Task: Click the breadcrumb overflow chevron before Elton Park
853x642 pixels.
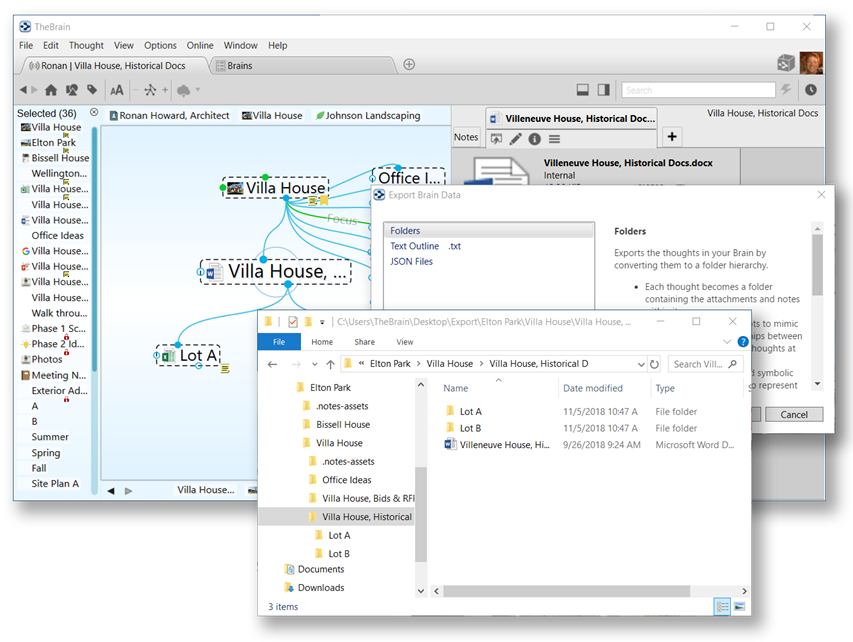Action: pos(361,363)
